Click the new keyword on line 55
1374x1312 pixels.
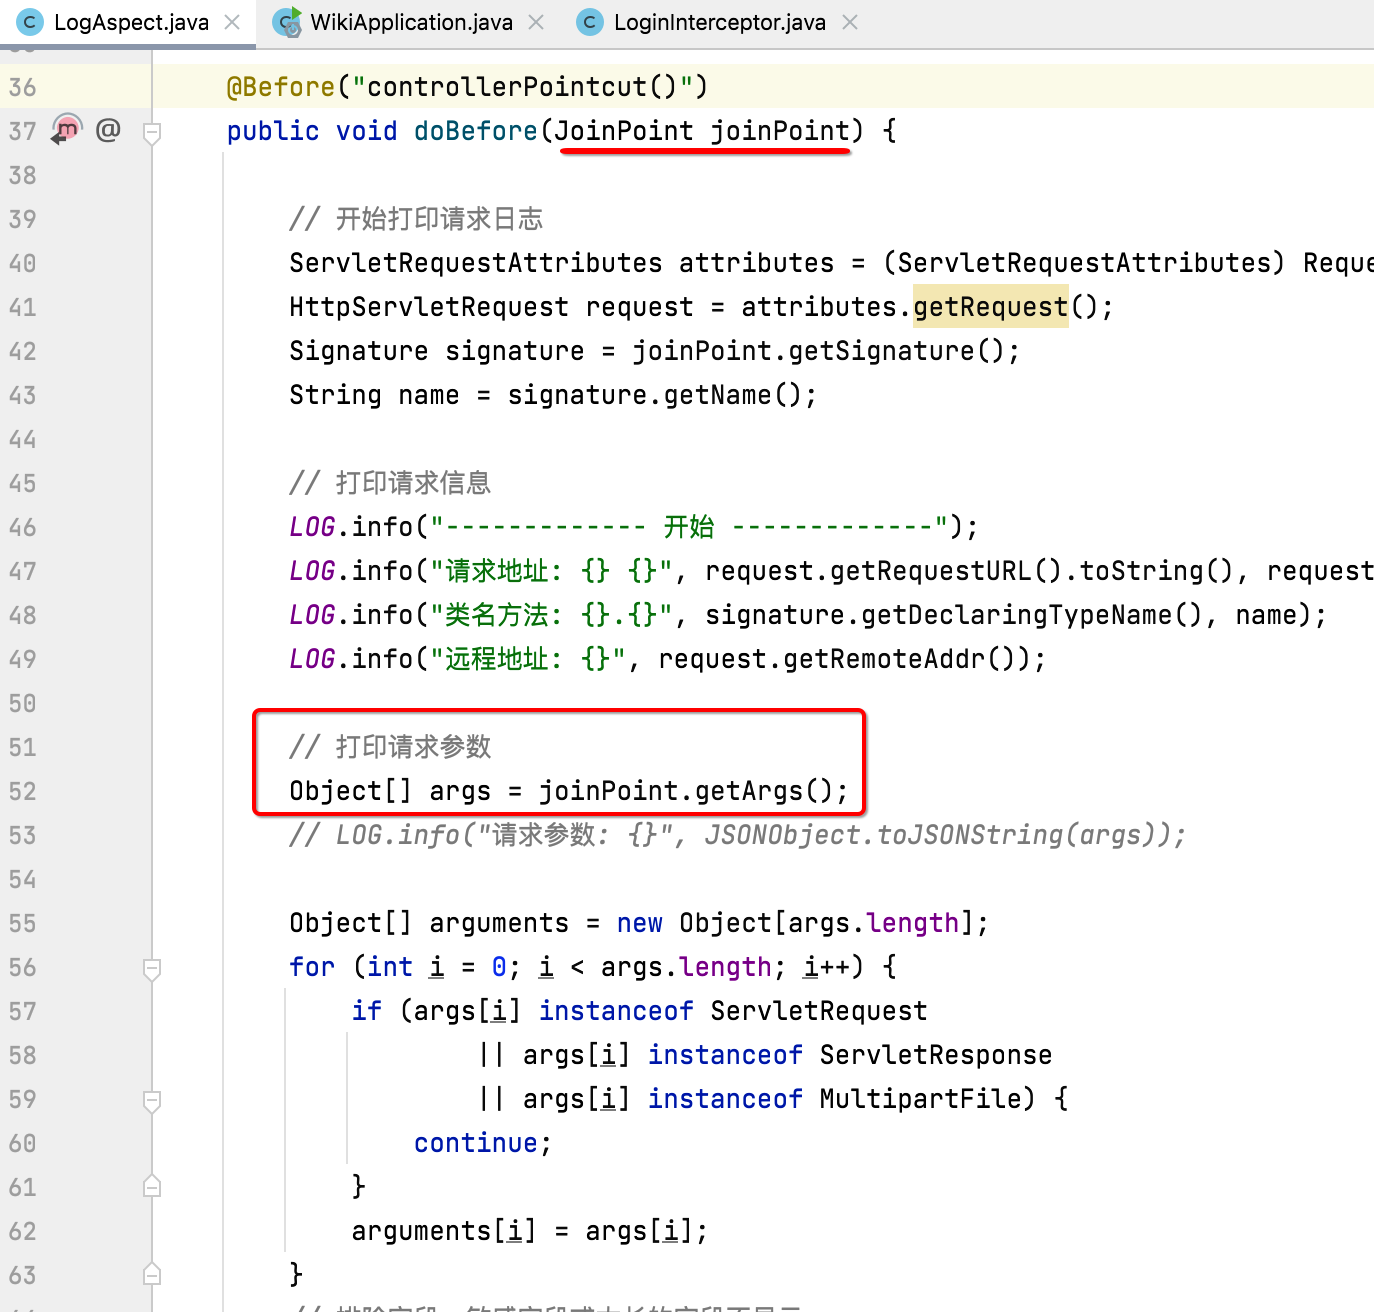point(640,923)
